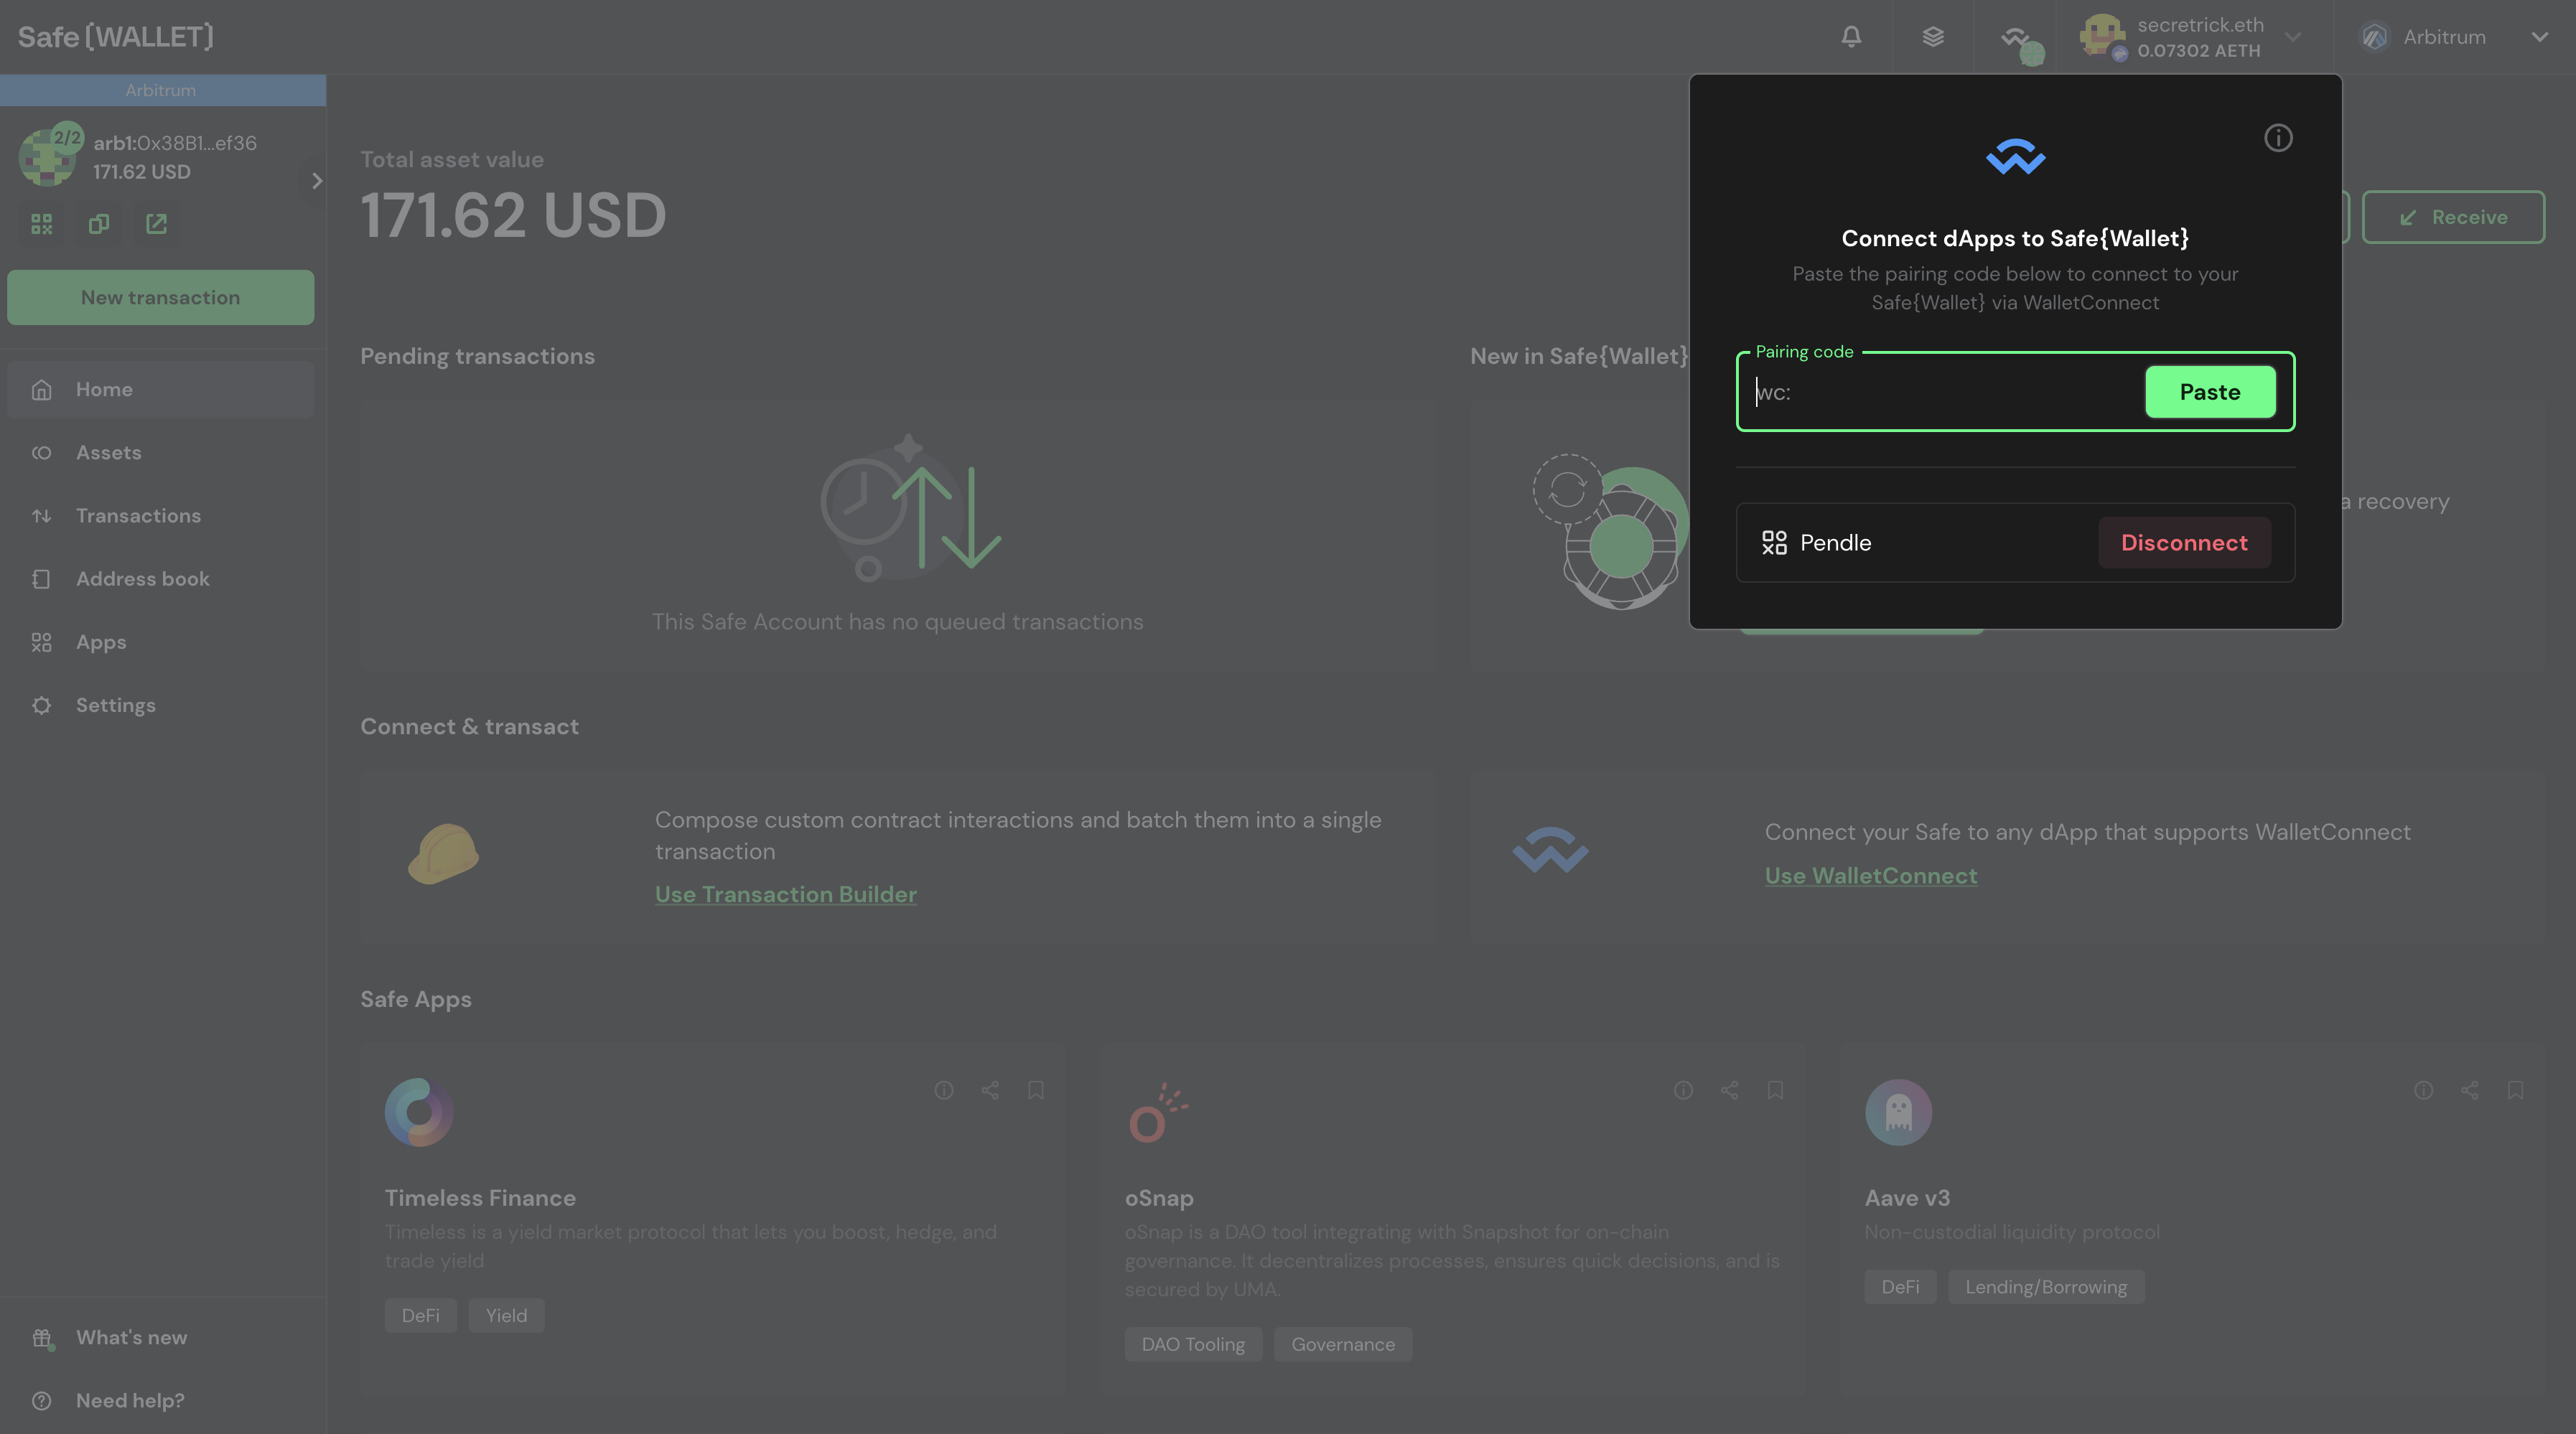2576x1434 pixels.
Task: Navigate to Address book in the sidebar
Action: [142, 578]
